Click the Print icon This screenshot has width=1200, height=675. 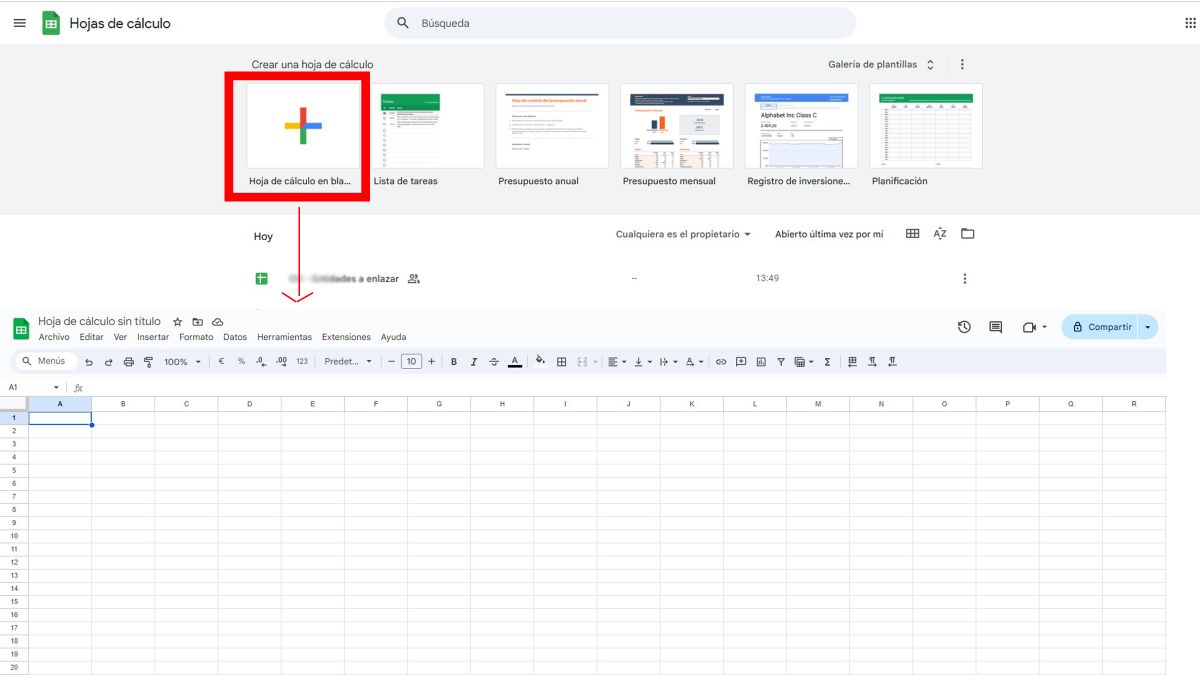128,361
